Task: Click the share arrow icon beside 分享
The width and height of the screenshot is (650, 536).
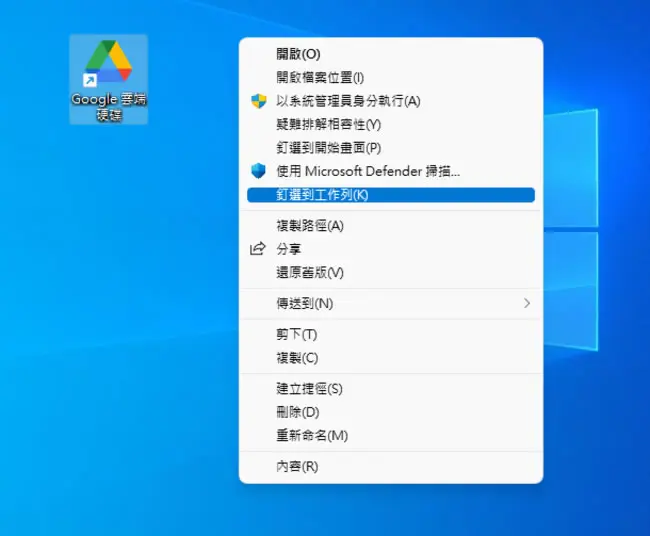Action: 257,249
